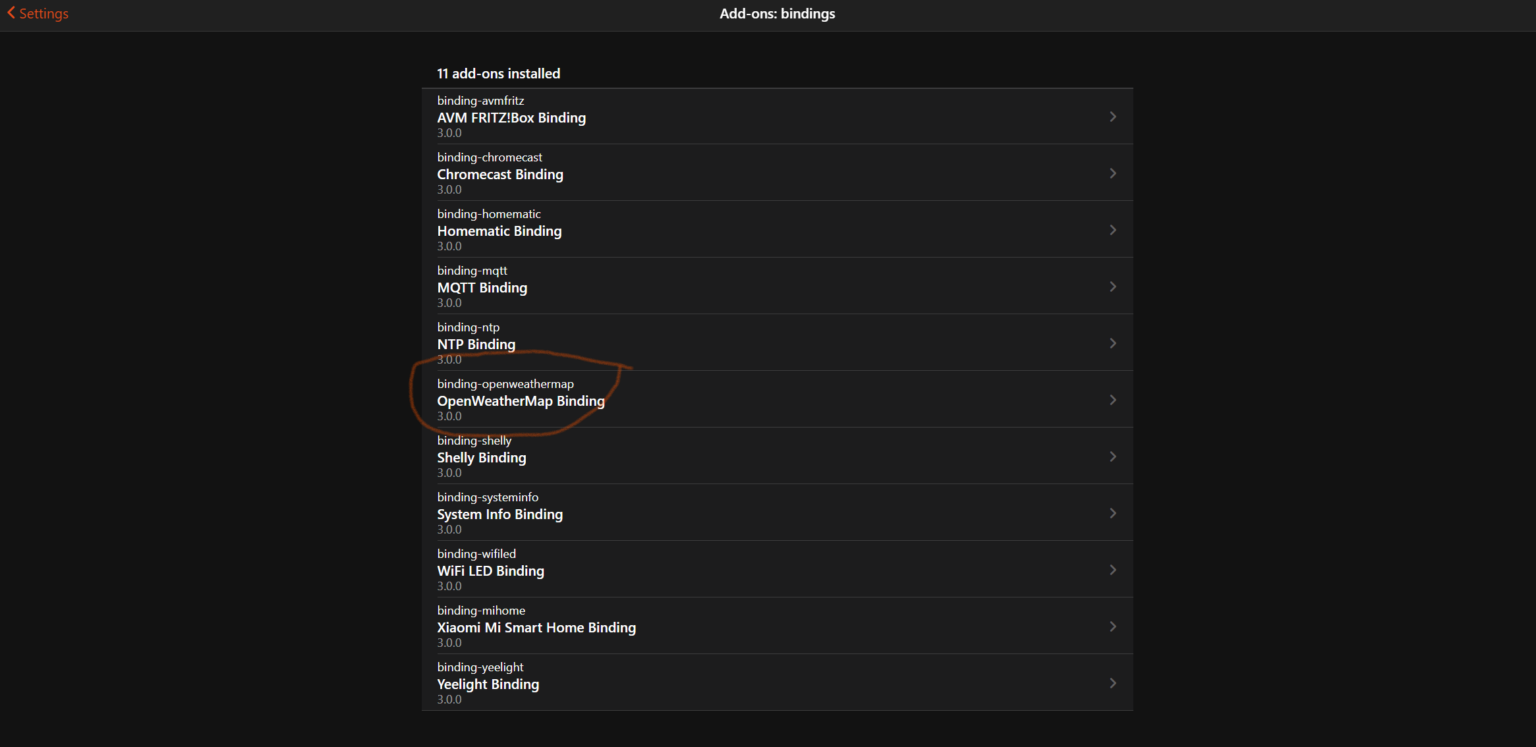Click the arrow on the NTP Binding row
Image resolution: width=1536 pixels, height=747 pixels.
[x=1113, y=343]
